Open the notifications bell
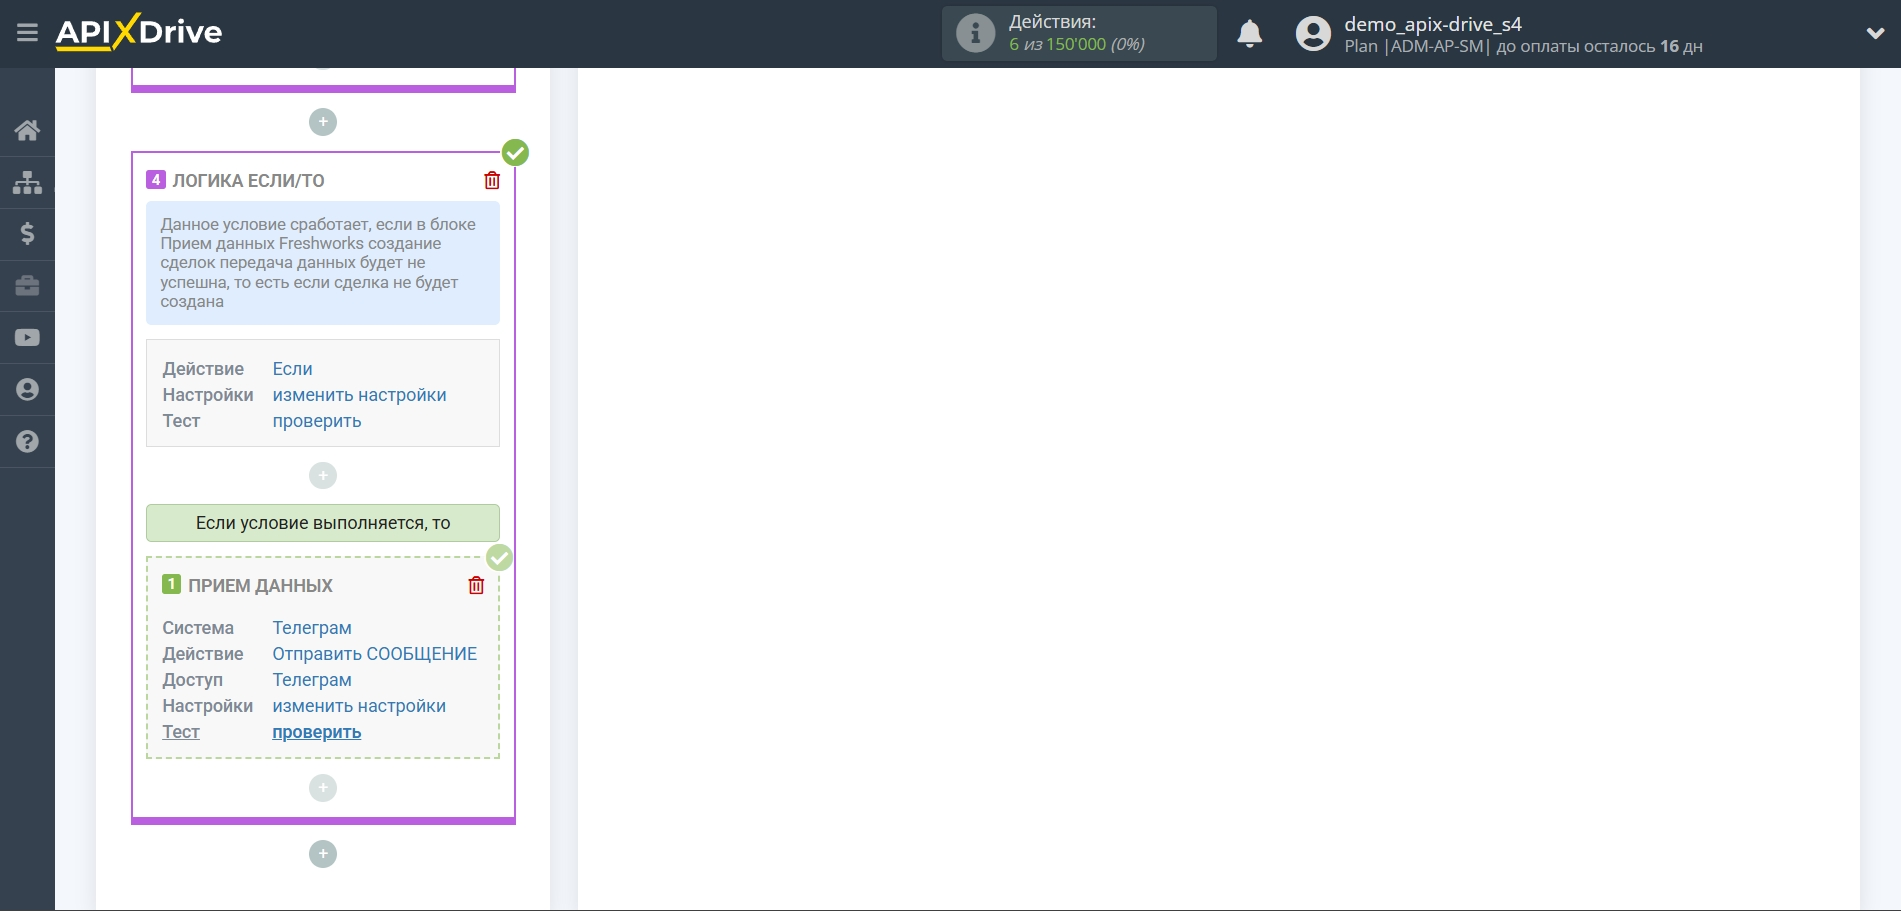 coord(1249,34)
